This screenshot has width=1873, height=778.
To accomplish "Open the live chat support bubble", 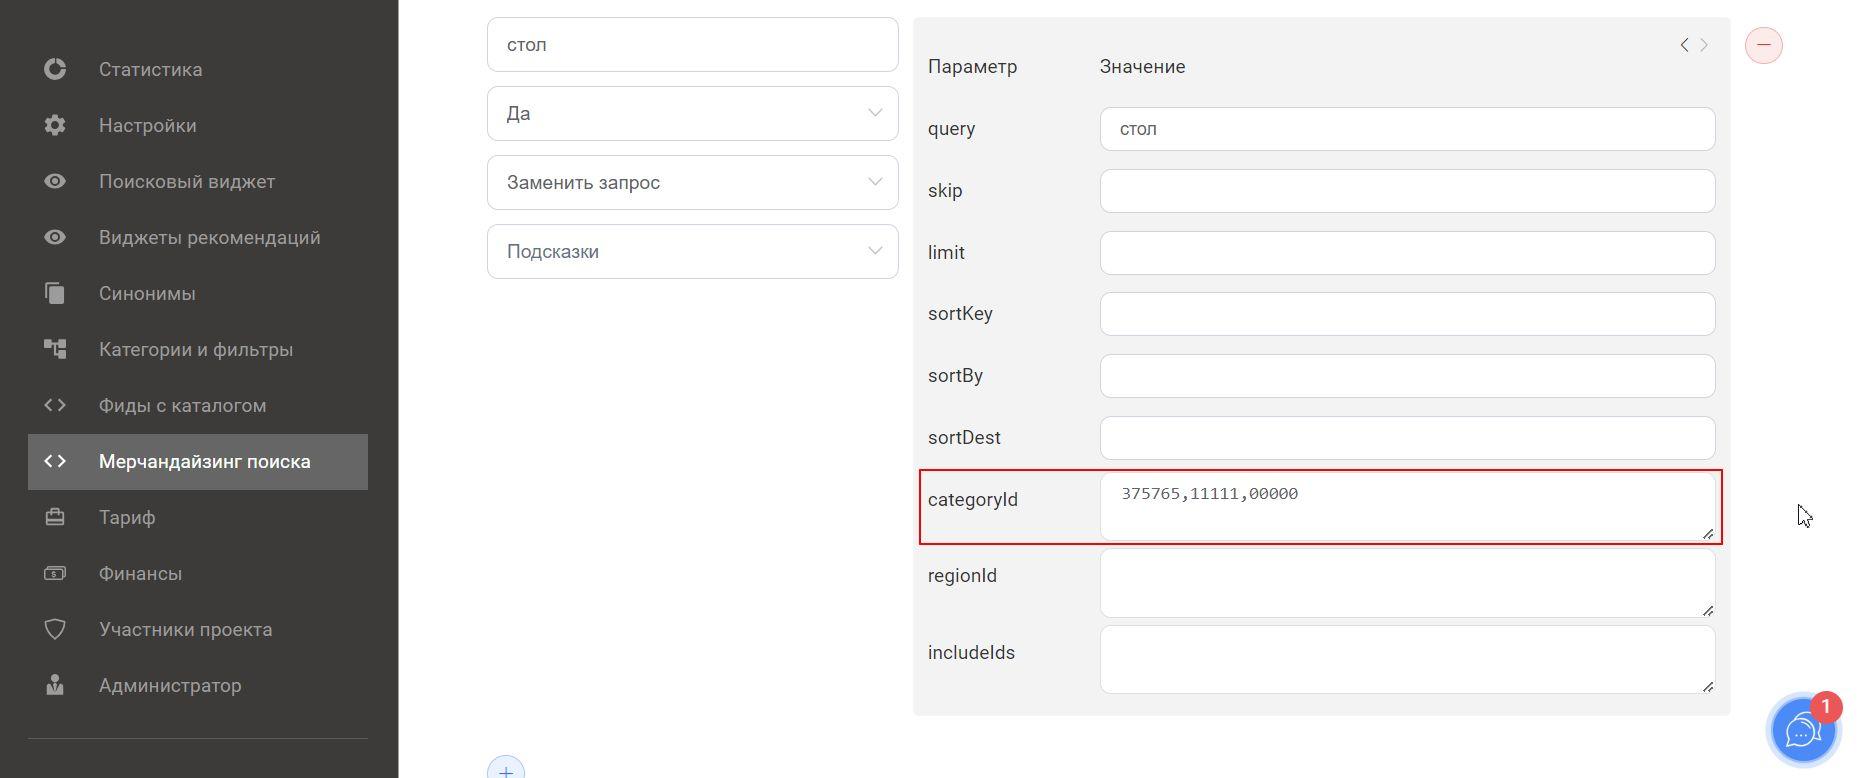I will (x=1803, y=730).
